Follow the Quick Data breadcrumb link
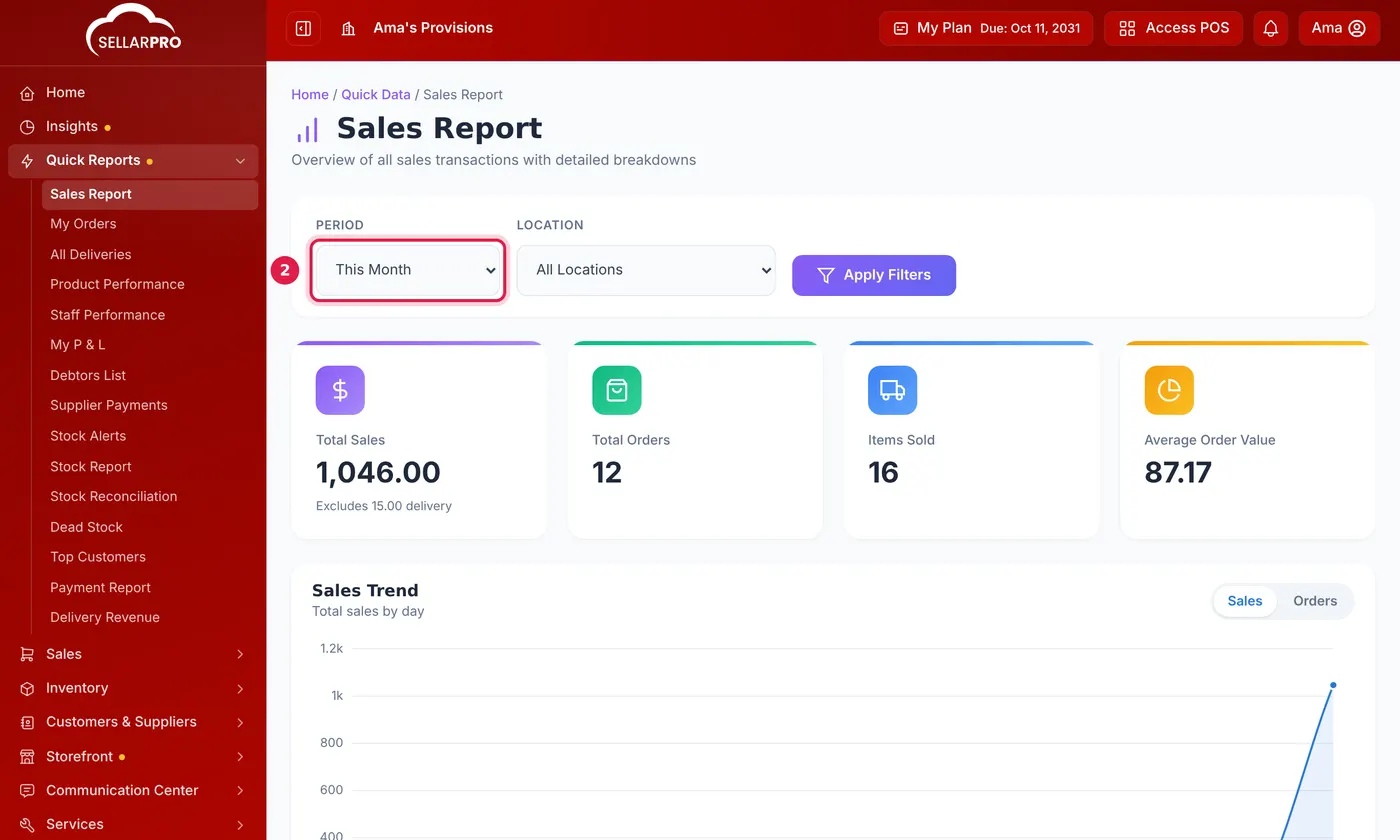The height and width of the screenshot is (840, 1400). 376,94
